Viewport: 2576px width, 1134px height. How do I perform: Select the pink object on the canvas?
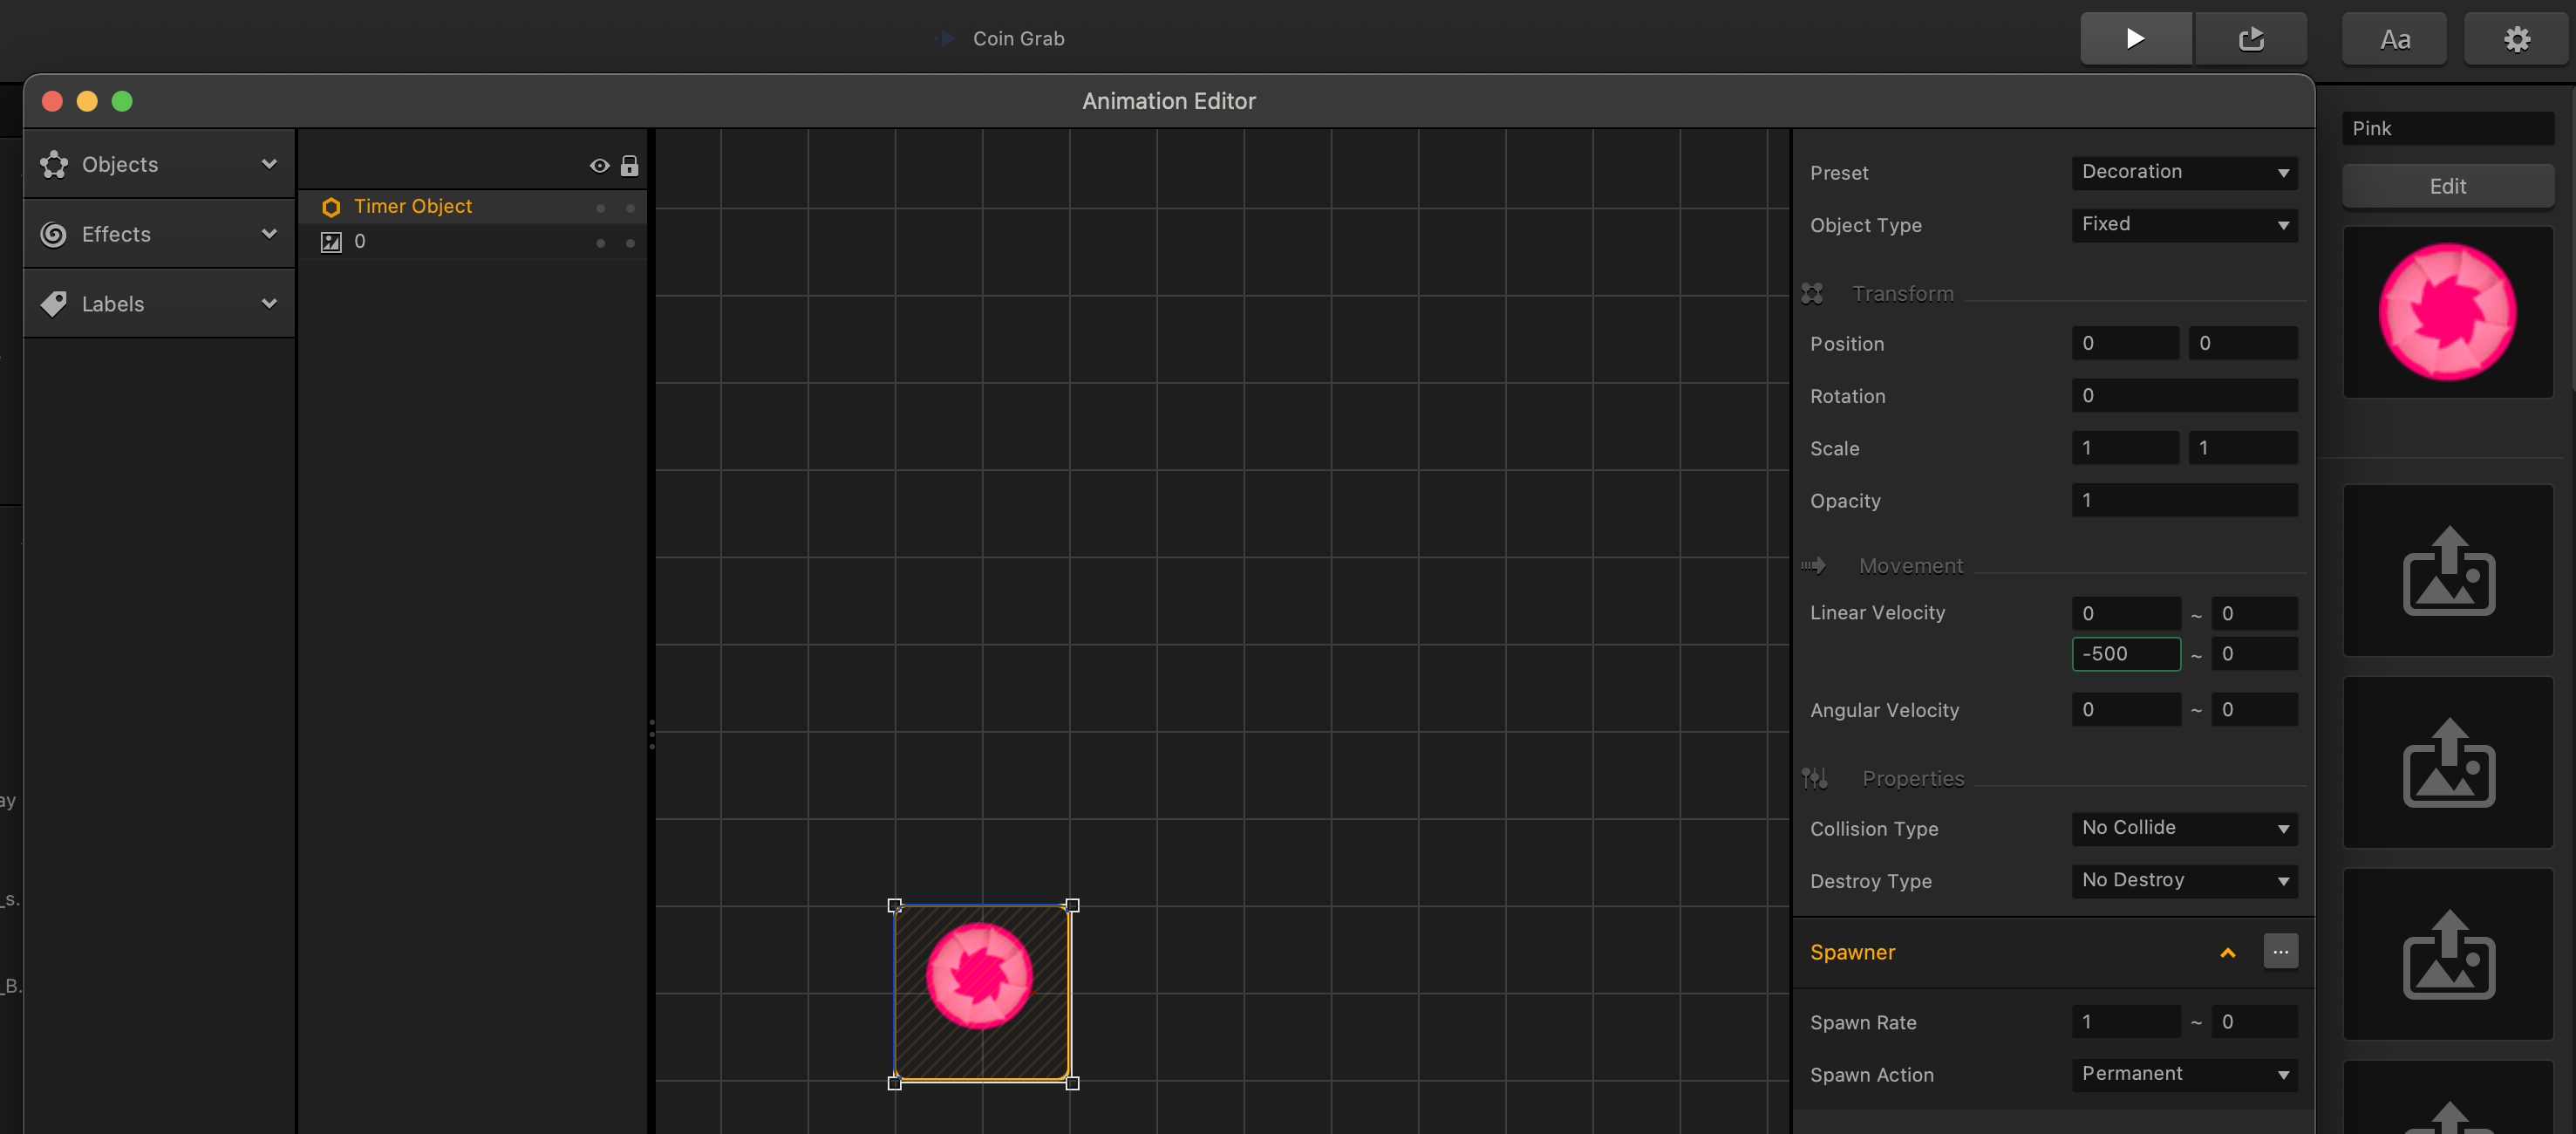tap(980, 976)
